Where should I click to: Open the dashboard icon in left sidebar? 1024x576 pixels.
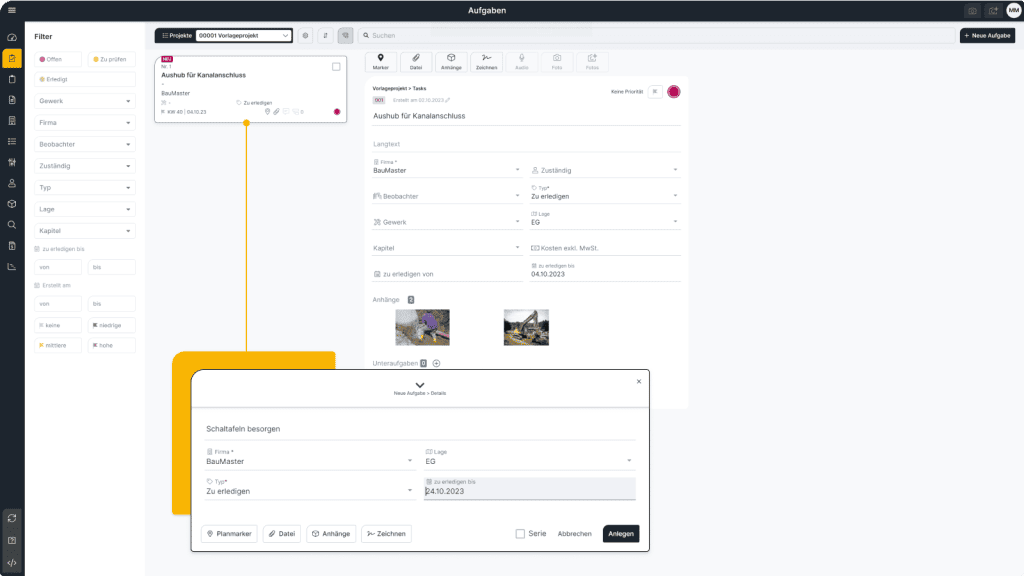point(12,37)
